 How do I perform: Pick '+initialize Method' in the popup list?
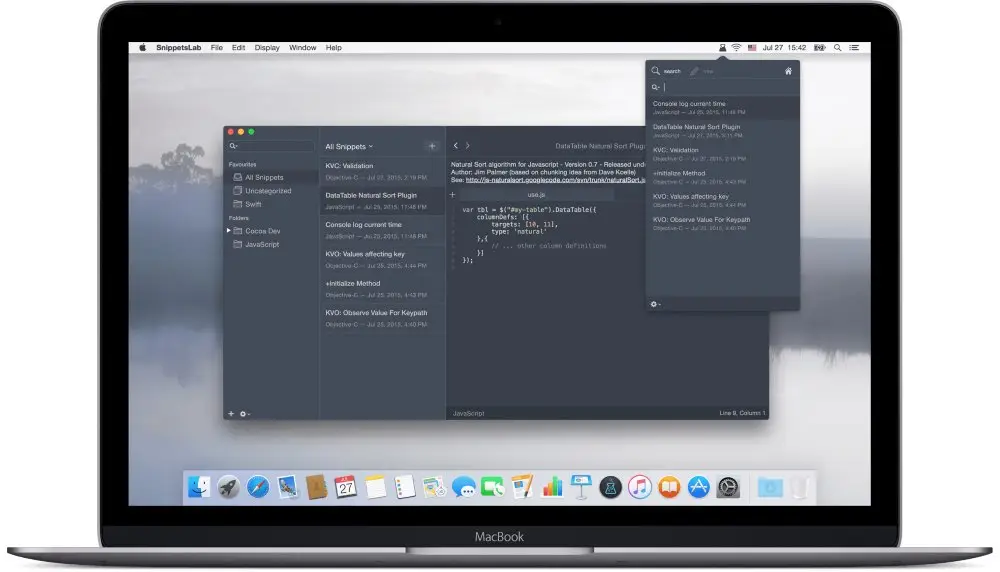pyautogui.click(x=723, y=177)
